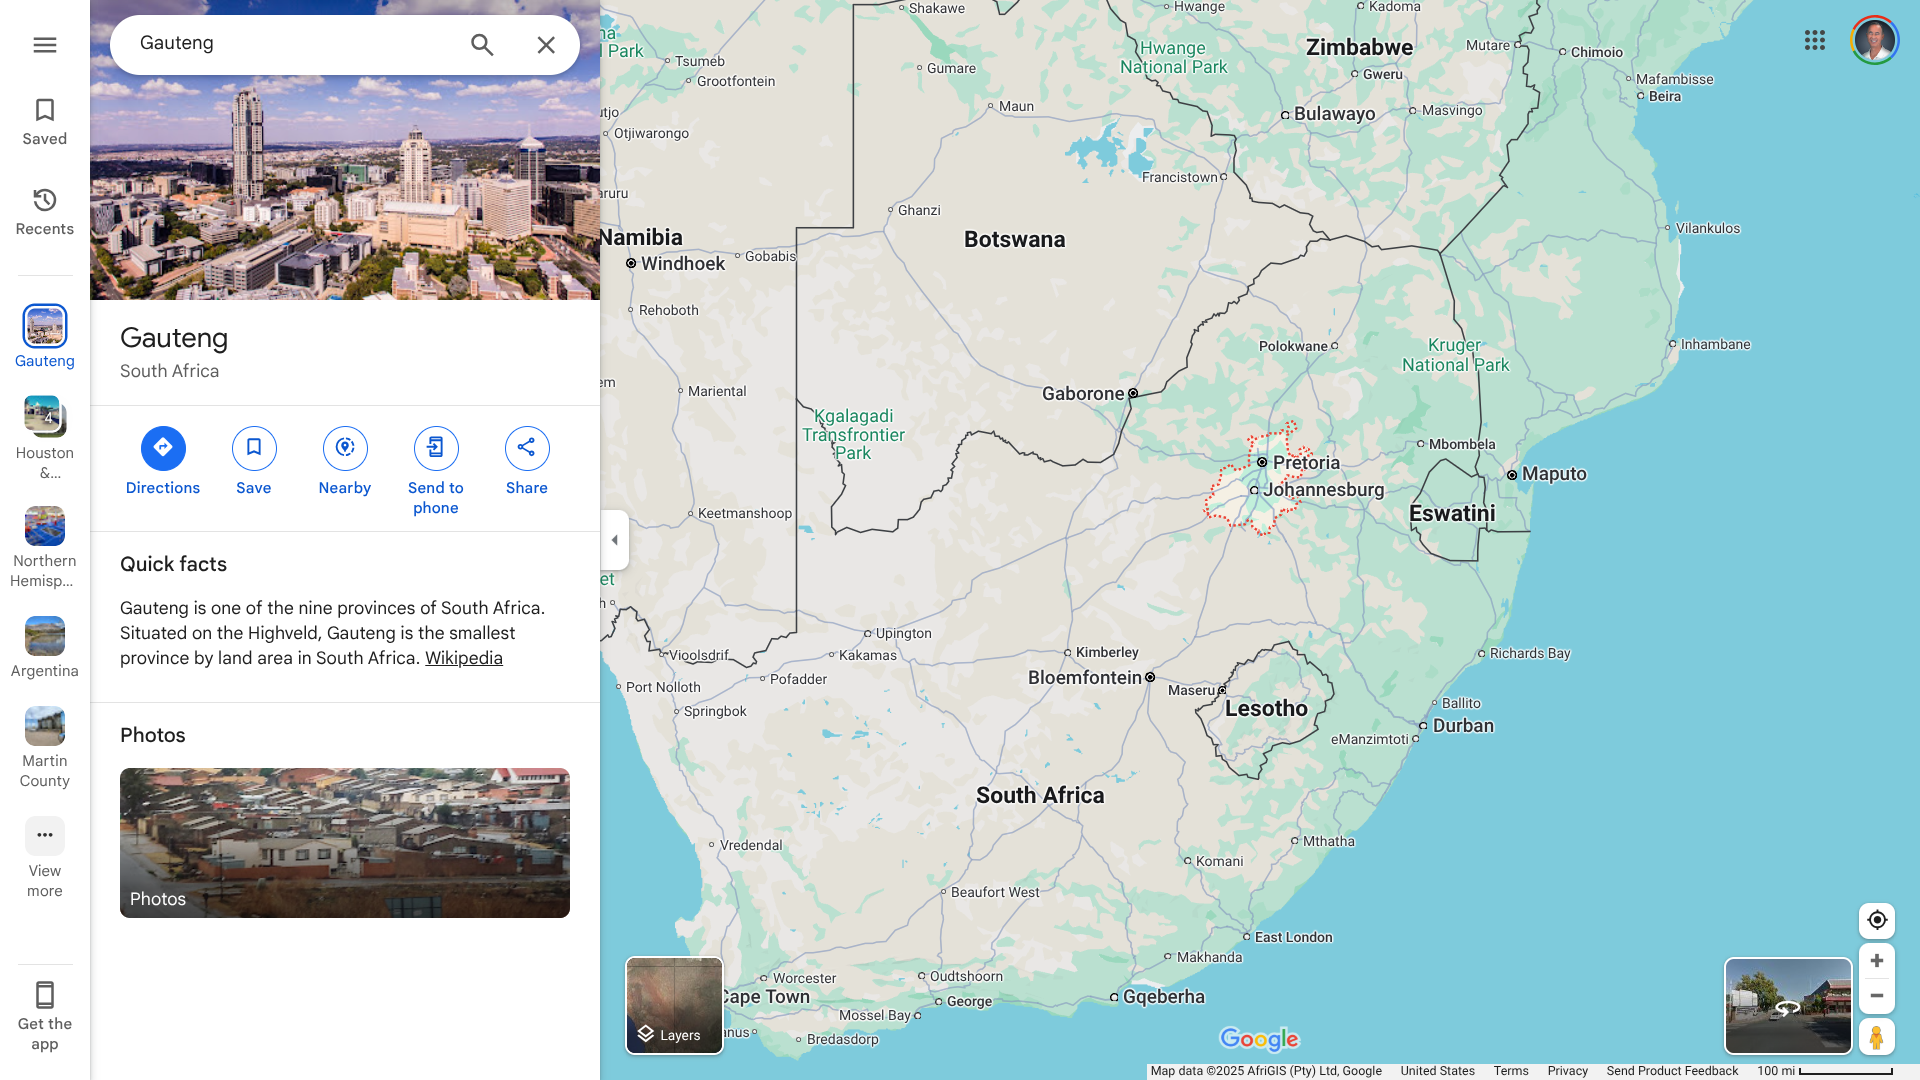
Task: Clear the Gauteng search text
Action: pos(546,45)
